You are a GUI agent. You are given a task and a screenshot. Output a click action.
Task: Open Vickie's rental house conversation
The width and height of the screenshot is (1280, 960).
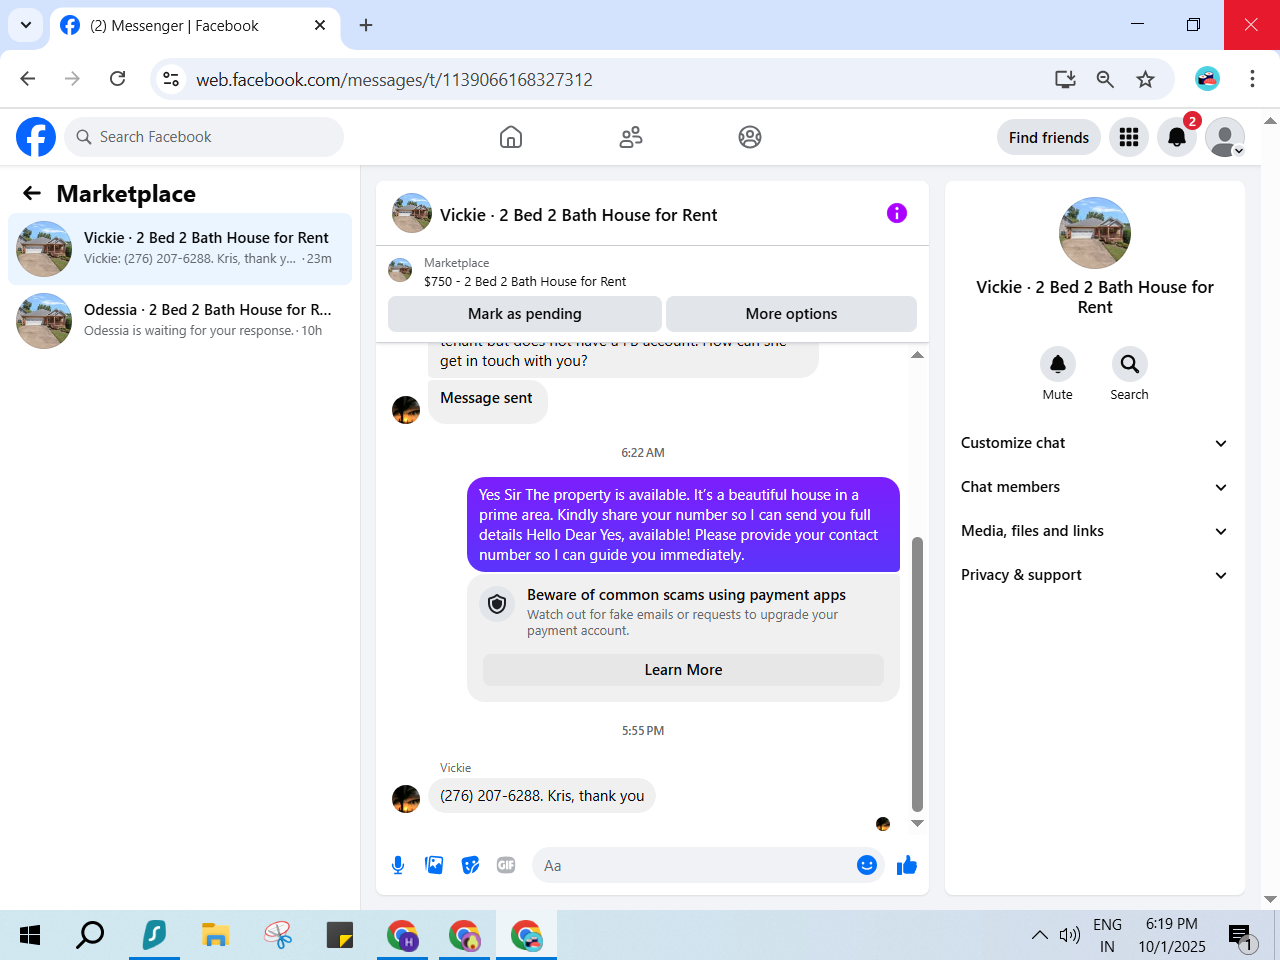(180, 249)
